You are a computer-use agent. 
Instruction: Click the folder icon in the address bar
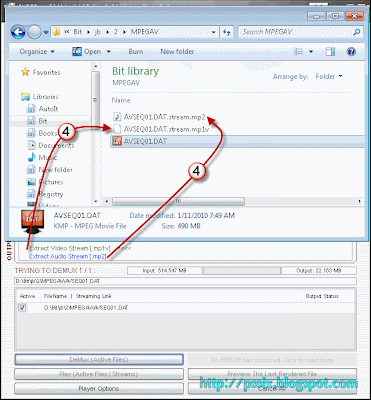[x=56, y=32]
